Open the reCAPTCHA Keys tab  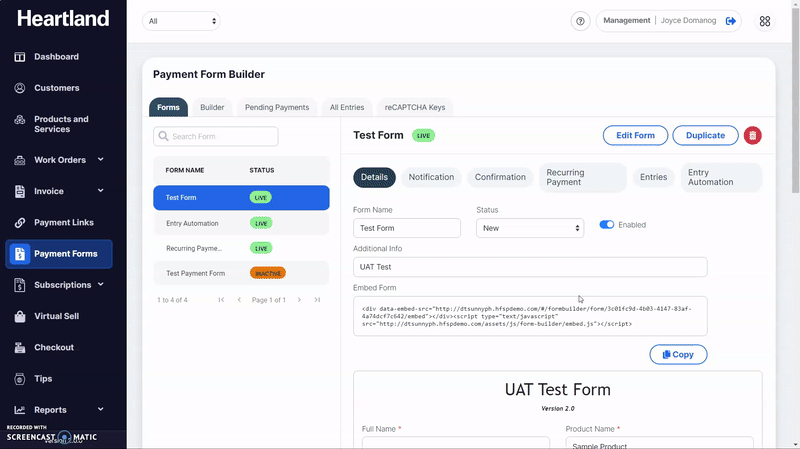(x=415, y=107)
